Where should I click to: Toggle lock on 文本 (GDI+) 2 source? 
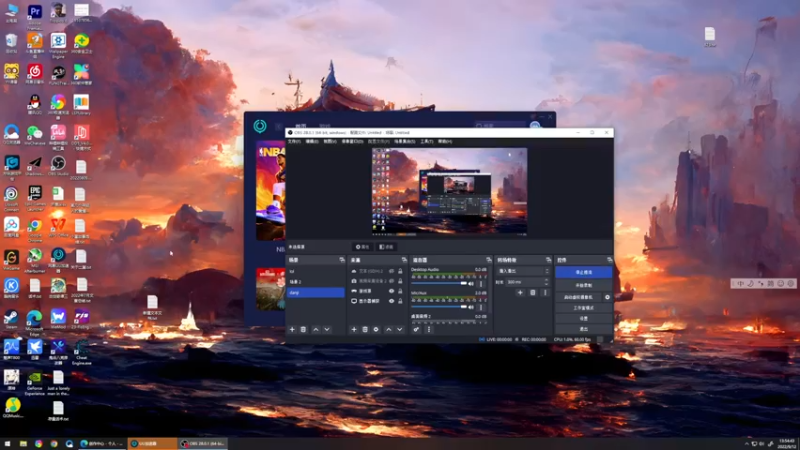(x=400, y=271)
